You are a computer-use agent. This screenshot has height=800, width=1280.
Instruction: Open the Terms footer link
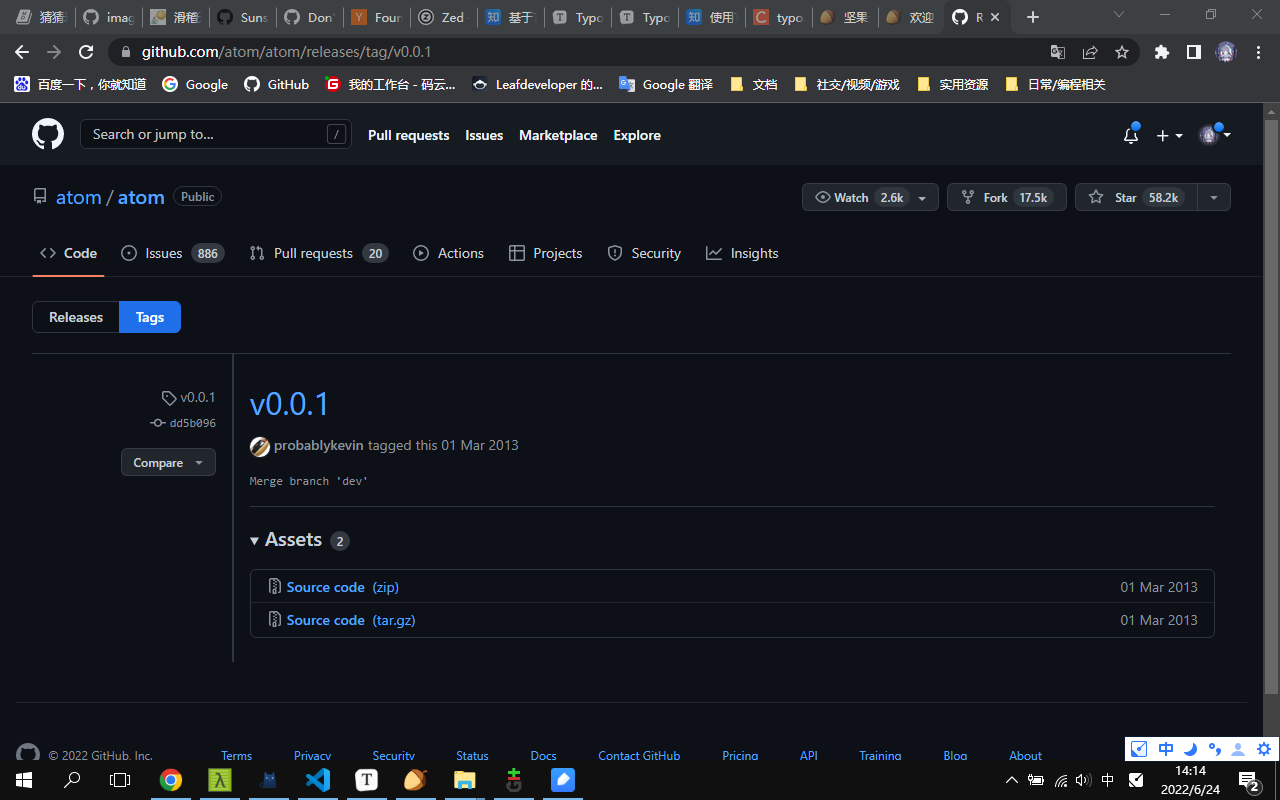[x=237, y=756]
